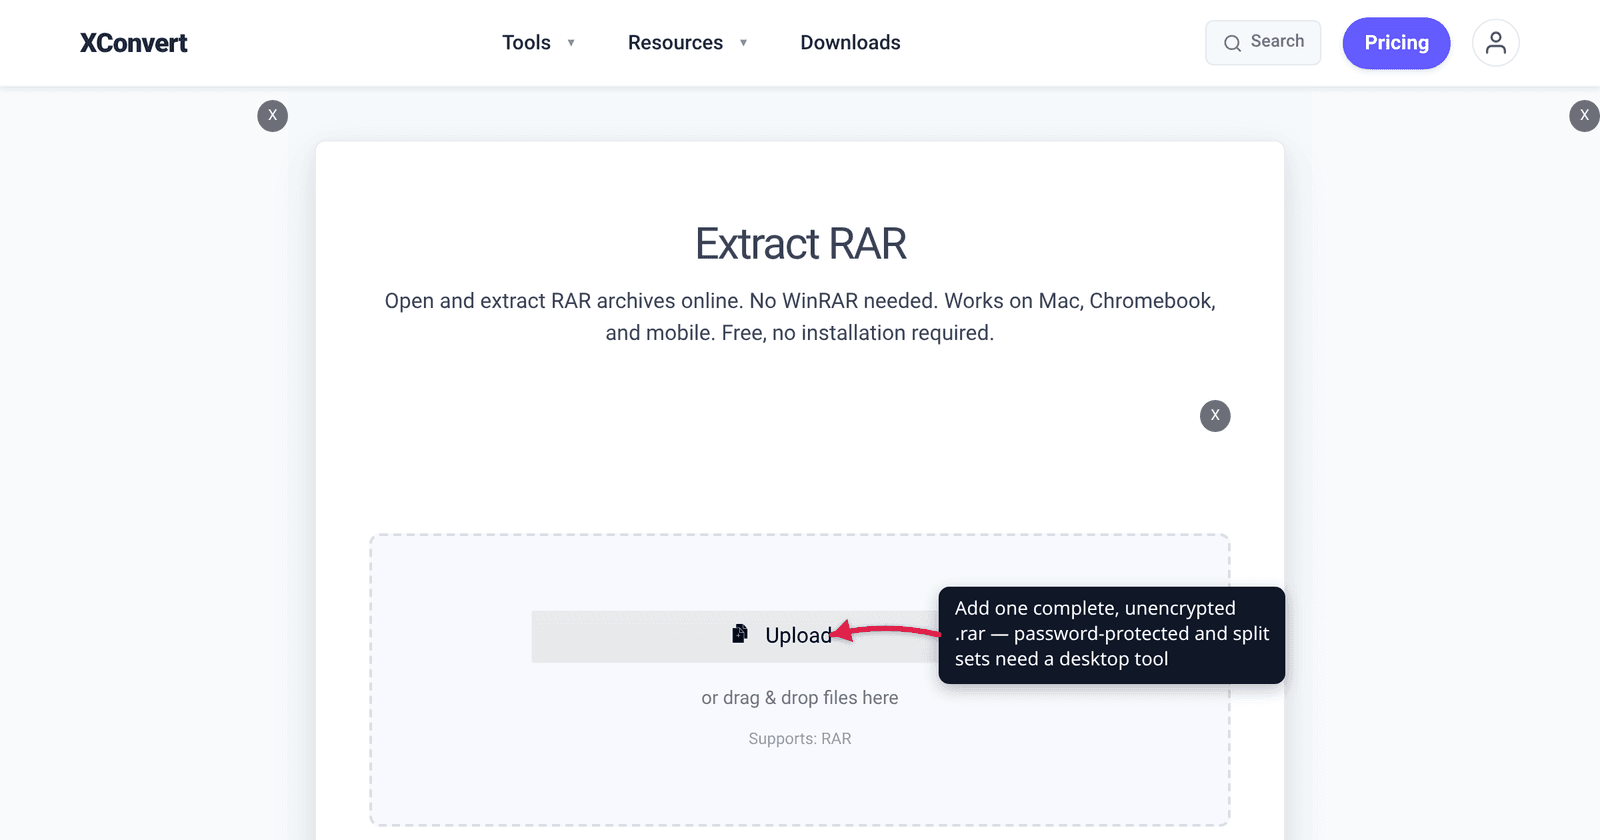This screenshot has height=840, width=1600.
Task: Expand the Tools dropdown menu
Action: pyautogui.click(x=538, y=43)
